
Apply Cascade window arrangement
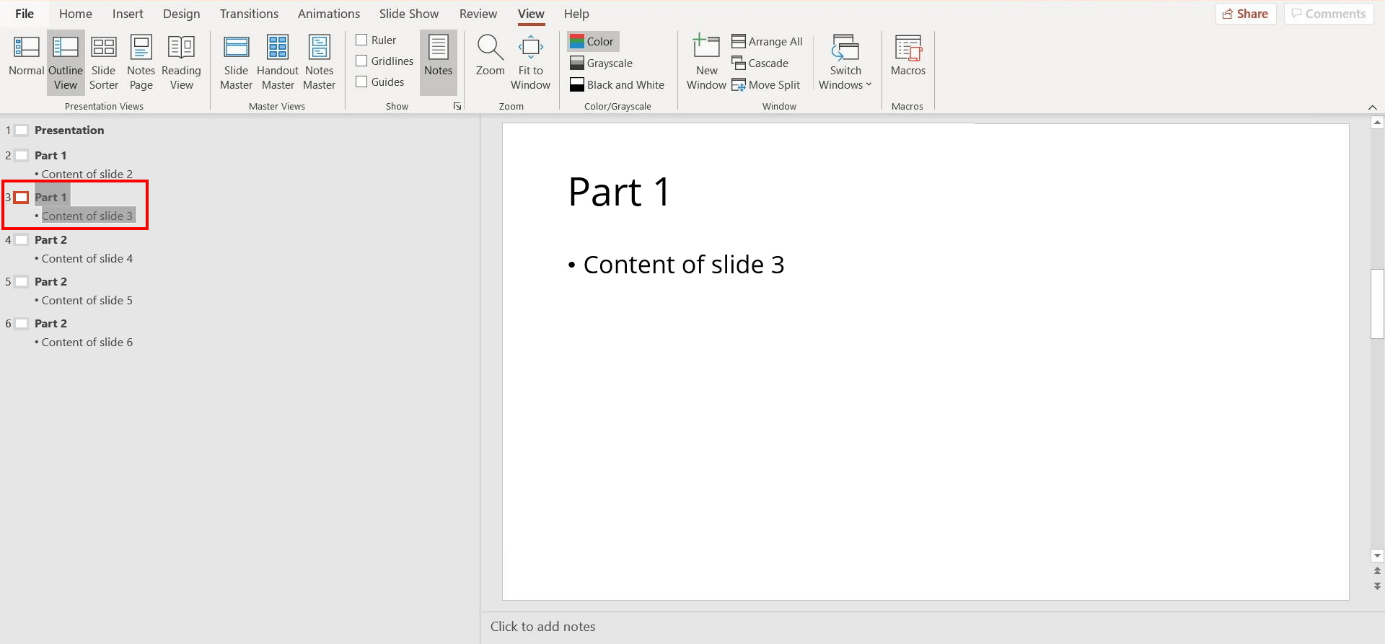pos(764,62)
